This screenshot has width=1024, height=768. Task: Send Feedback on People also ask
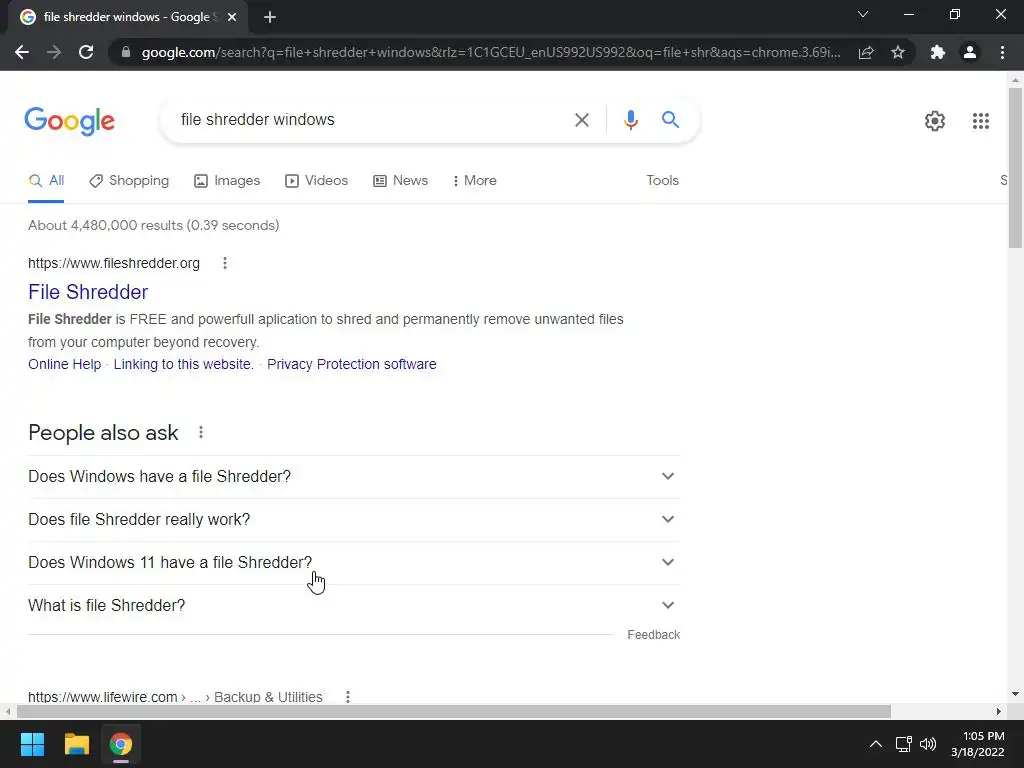653,635
